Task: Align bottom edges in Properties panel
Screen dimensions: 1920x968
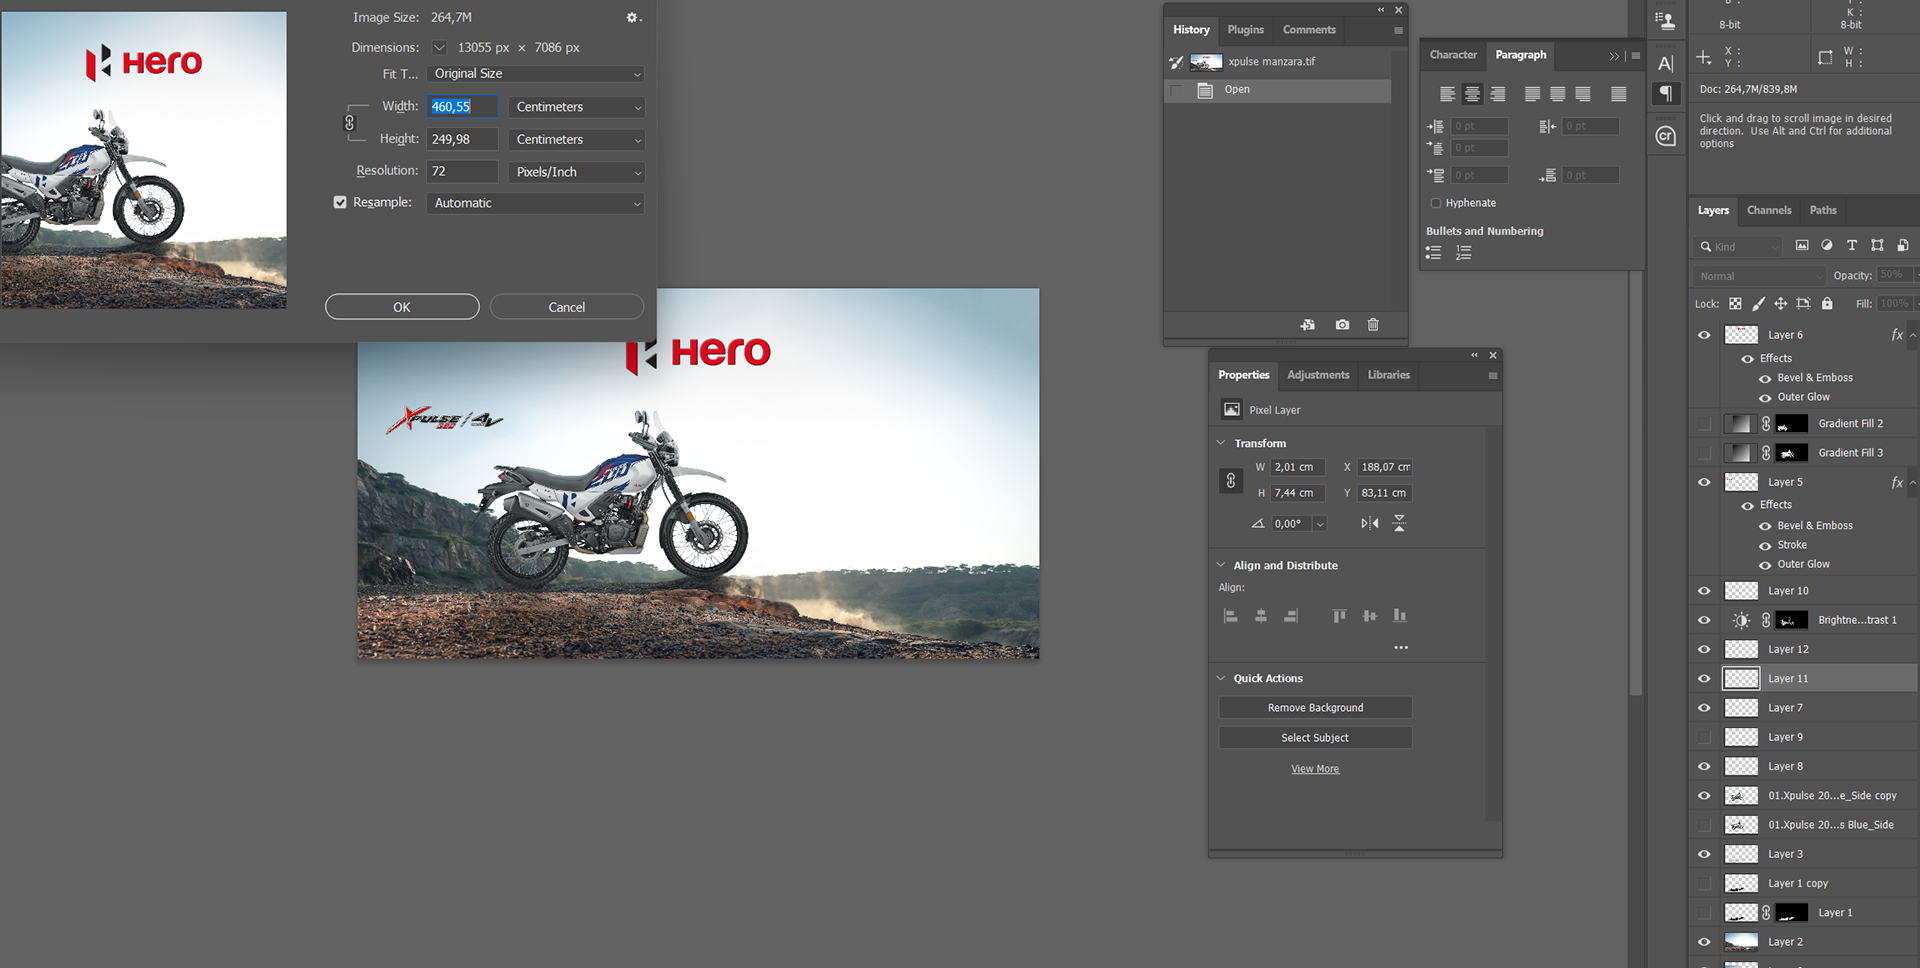Action: (1399, 616)
